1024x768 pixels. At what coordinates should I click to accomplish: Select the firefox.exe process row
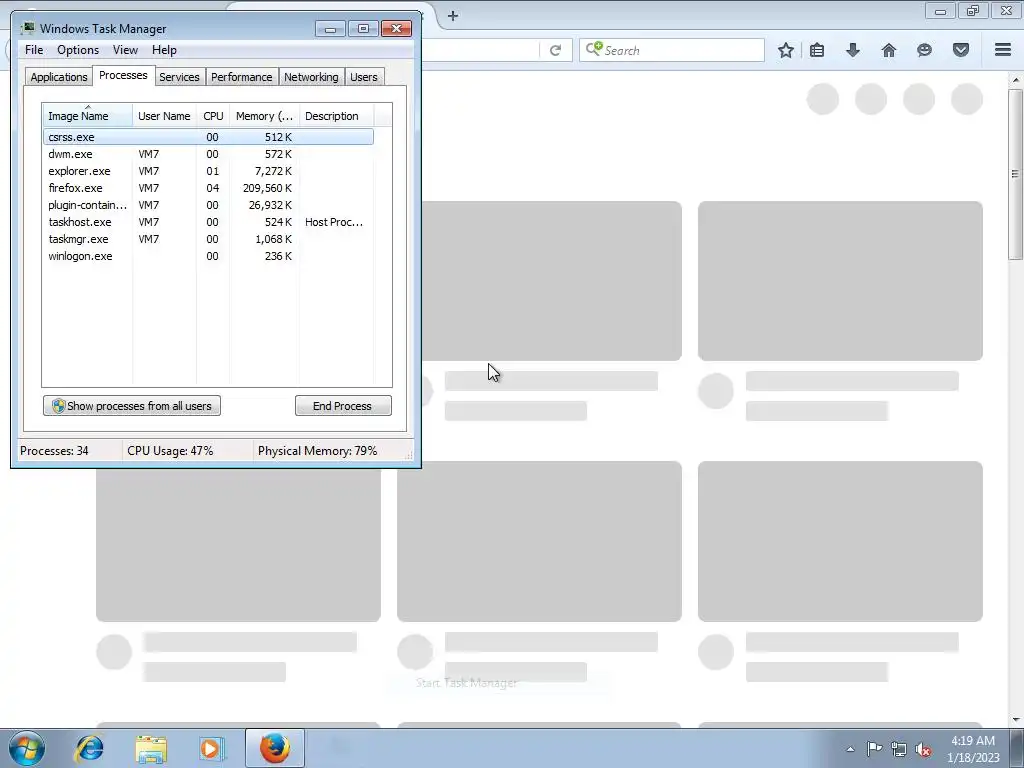[x=208, y=188]
